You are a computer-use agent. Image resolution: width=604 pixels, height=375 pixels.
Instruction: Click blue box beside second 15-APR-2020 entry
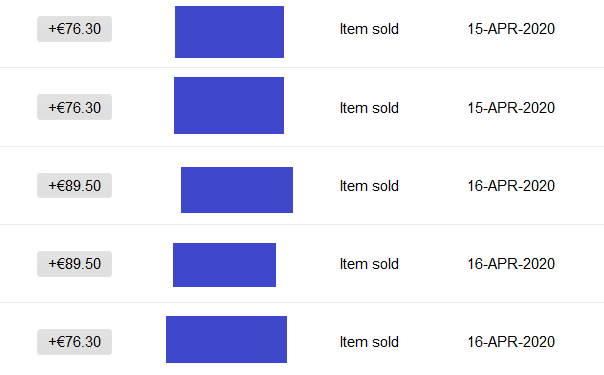coord(229,105)
